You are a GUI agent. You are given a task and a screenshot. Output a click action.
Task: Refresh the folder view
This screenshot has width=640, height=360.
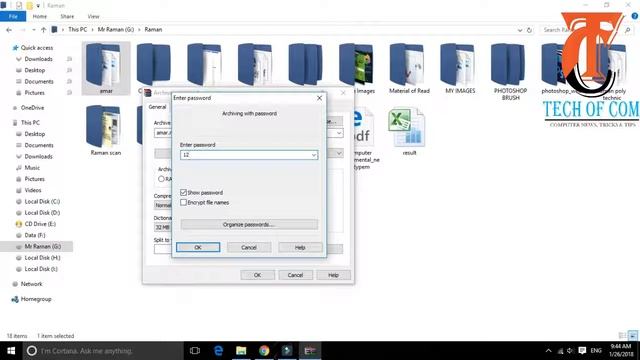tap(529, 30)
